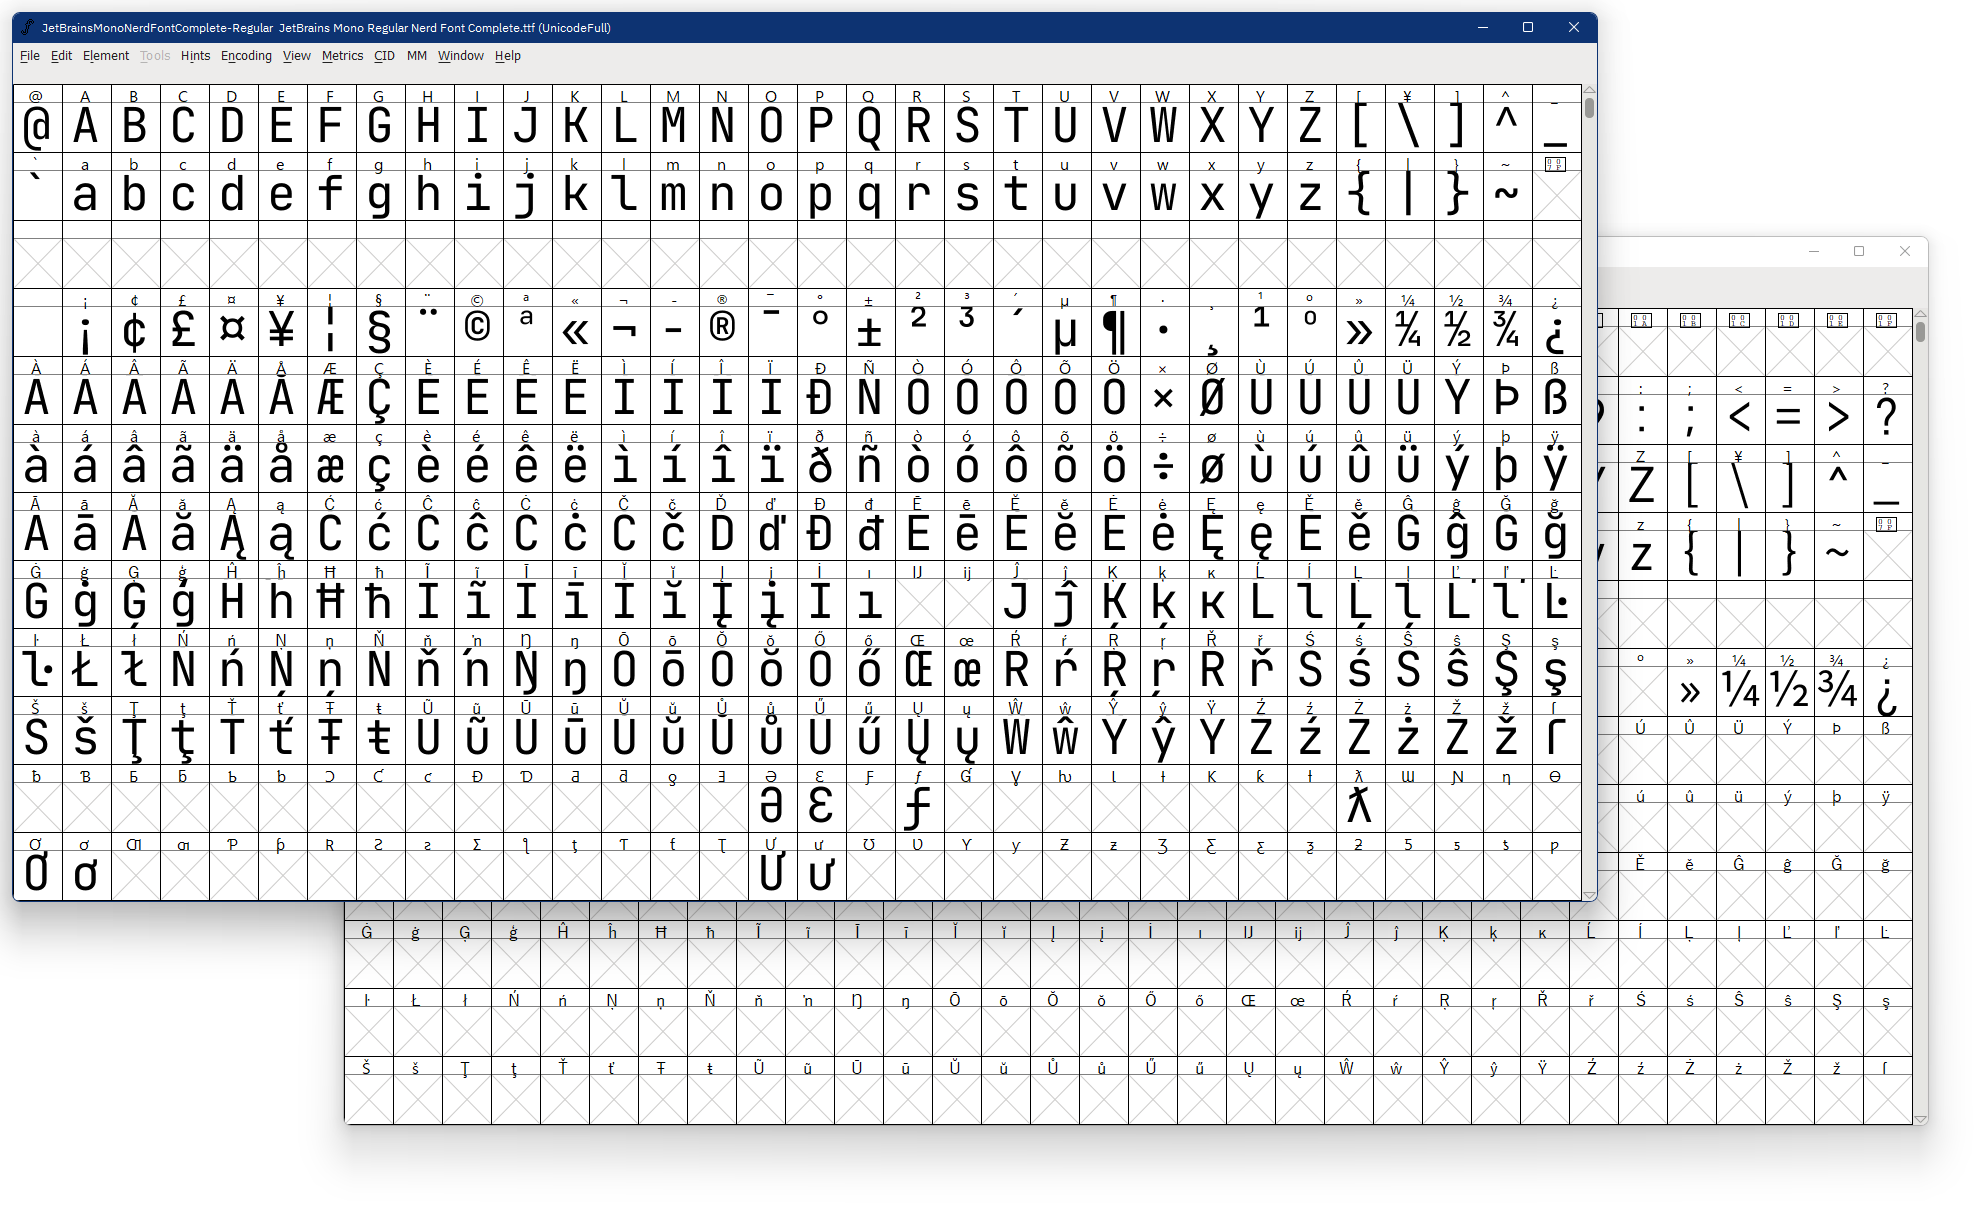Open the Element menu

[x=106, y=56]
